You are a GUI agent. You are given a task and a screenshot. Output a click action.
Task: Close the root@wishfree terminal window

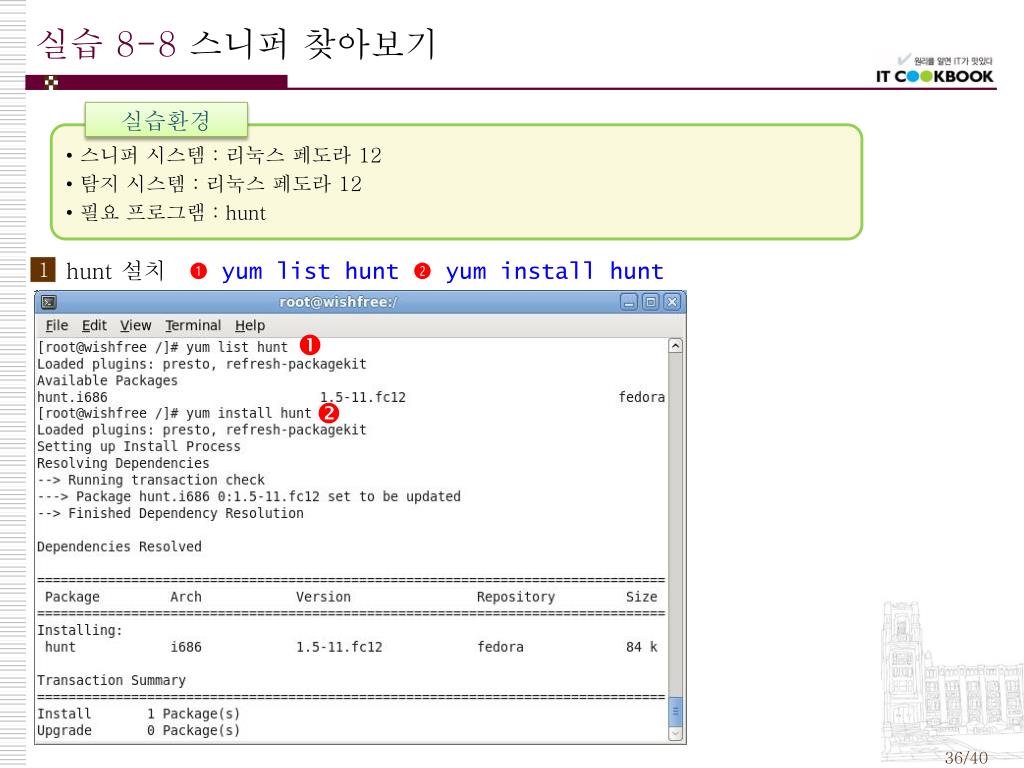(x=672, y=302)
